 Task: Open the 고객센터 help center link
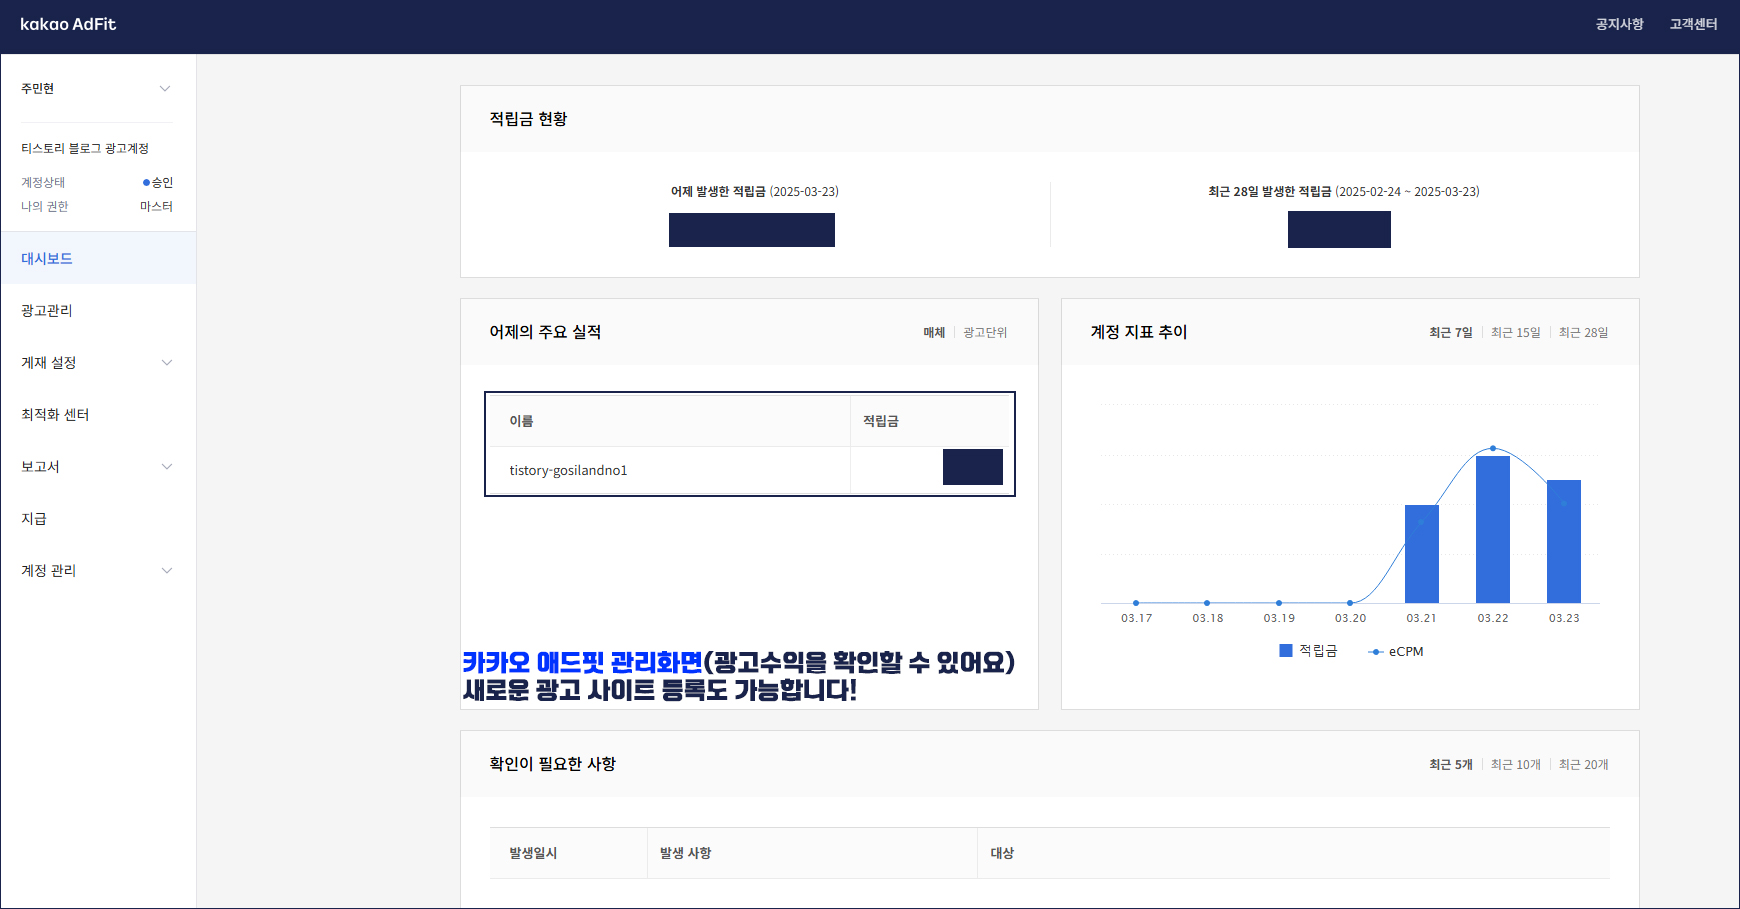1693,24
